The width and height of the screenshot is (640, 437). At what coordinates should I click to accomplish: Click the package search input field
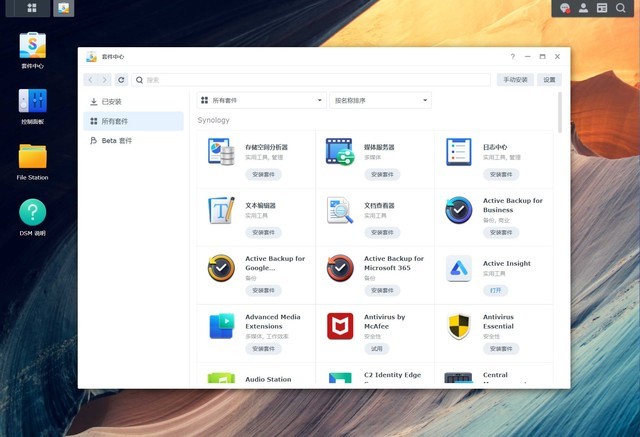[311, 80]
